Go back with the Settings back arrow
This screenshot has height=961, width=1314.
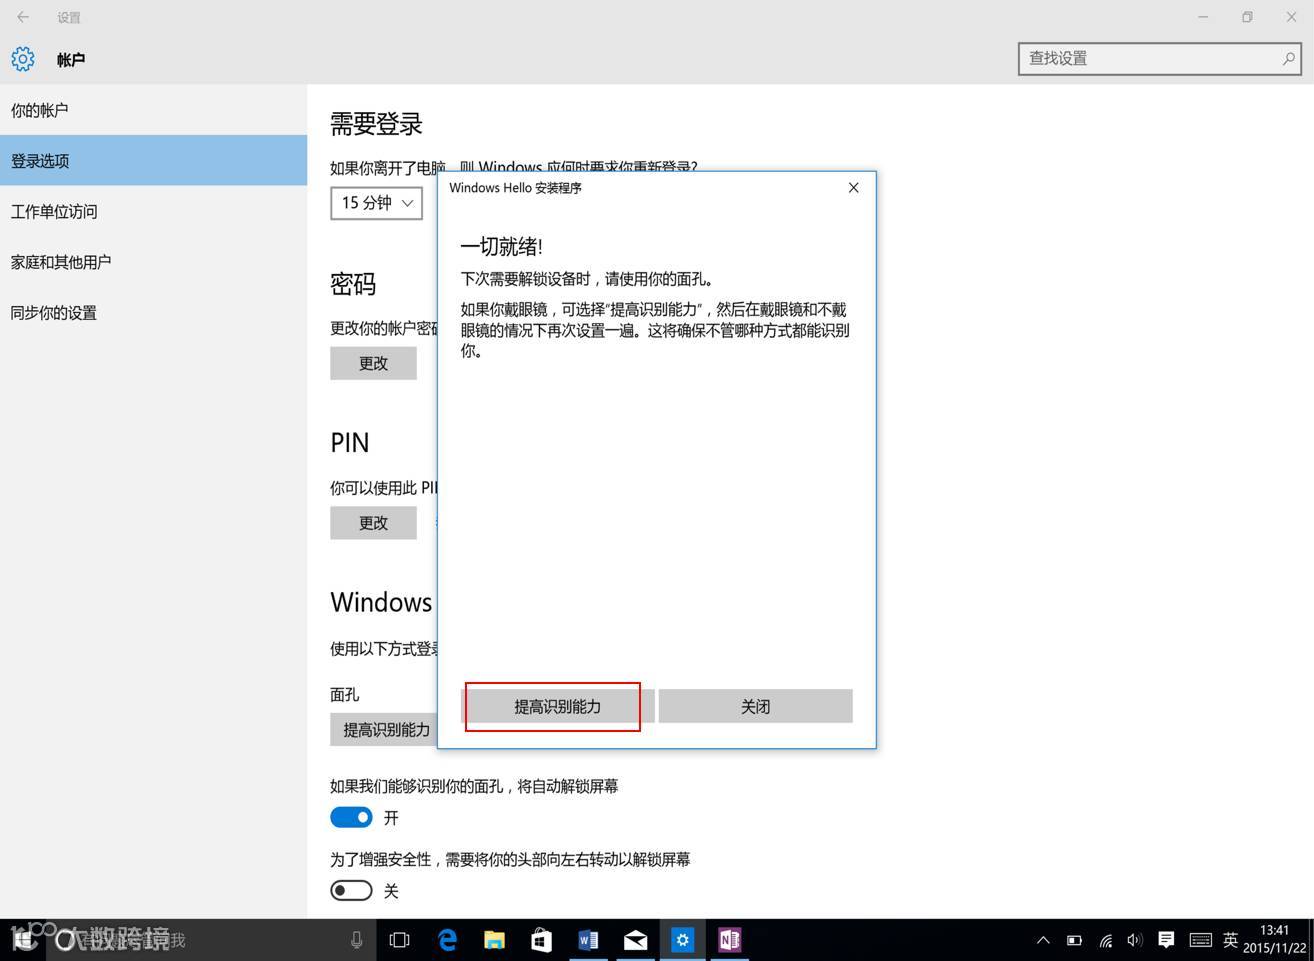pos(23,17)
